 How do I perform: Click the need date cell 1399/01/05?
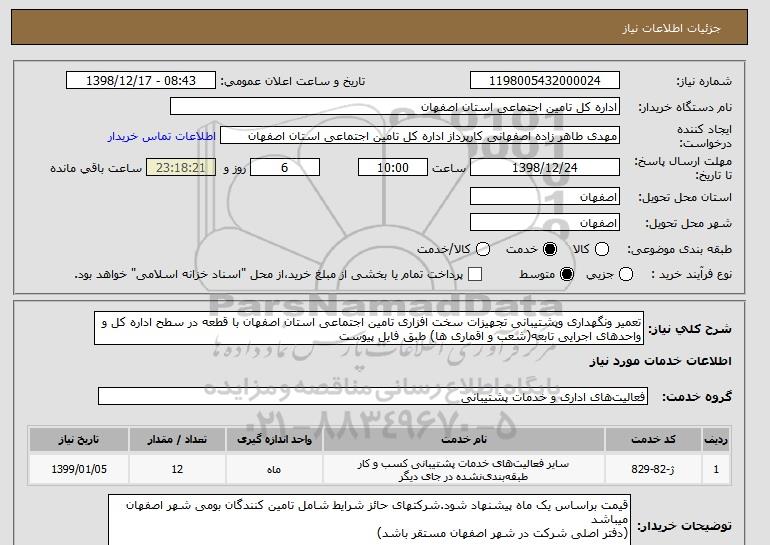79,469
